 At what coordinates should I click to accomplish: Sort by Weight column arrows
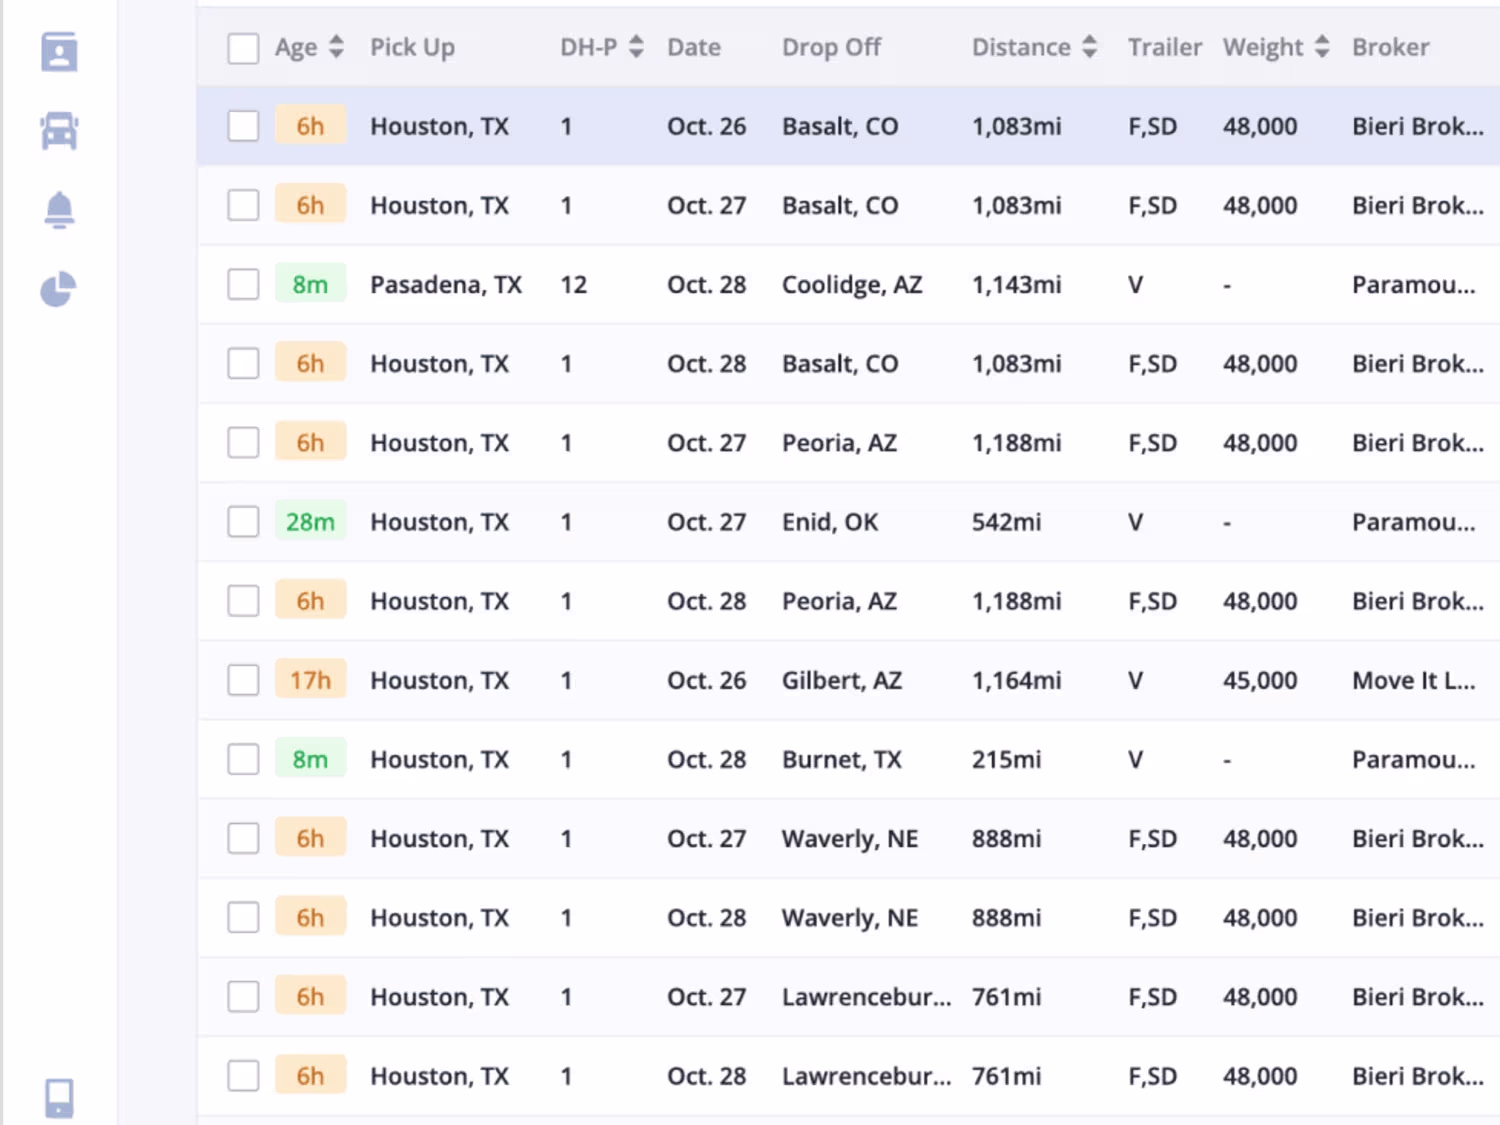(1322, 47)
